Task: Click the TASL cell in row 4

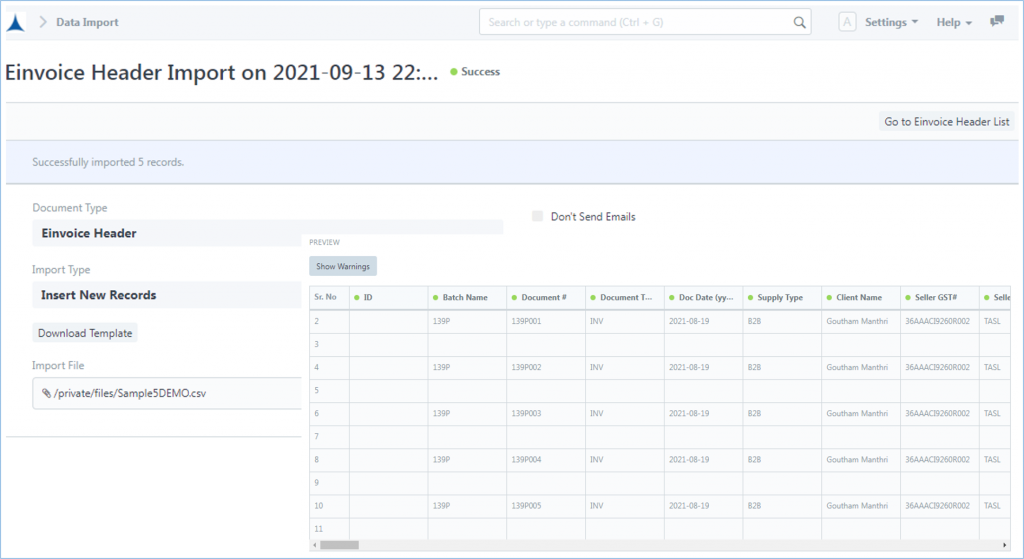Action: [995, 368]
